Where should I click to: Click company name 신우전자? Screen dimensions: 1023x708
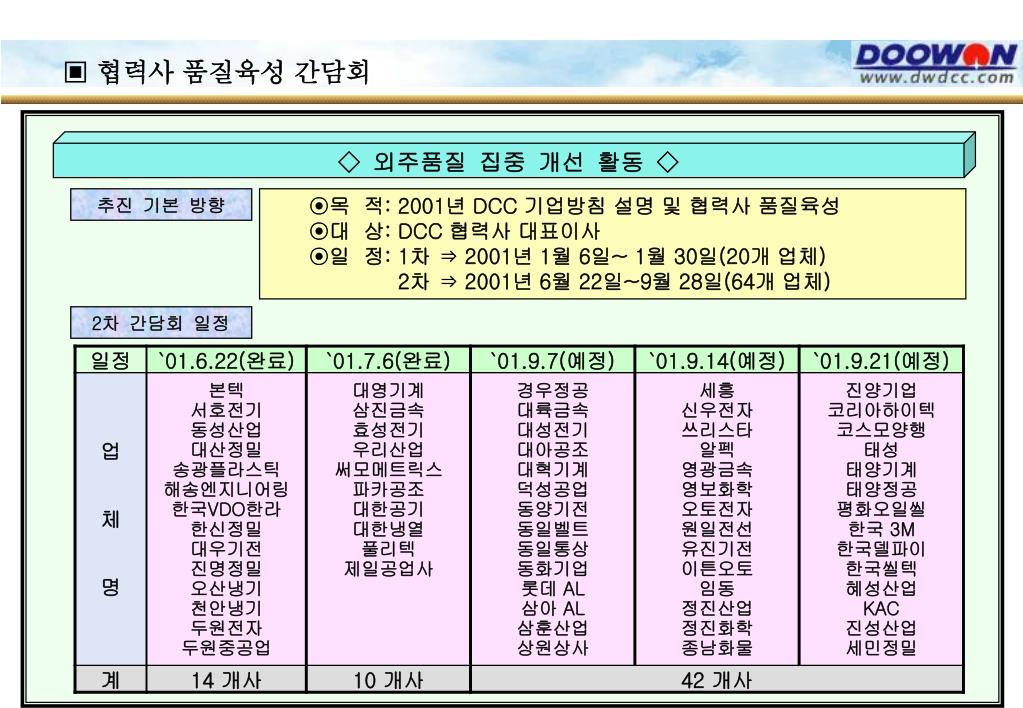tap(717, 410)
